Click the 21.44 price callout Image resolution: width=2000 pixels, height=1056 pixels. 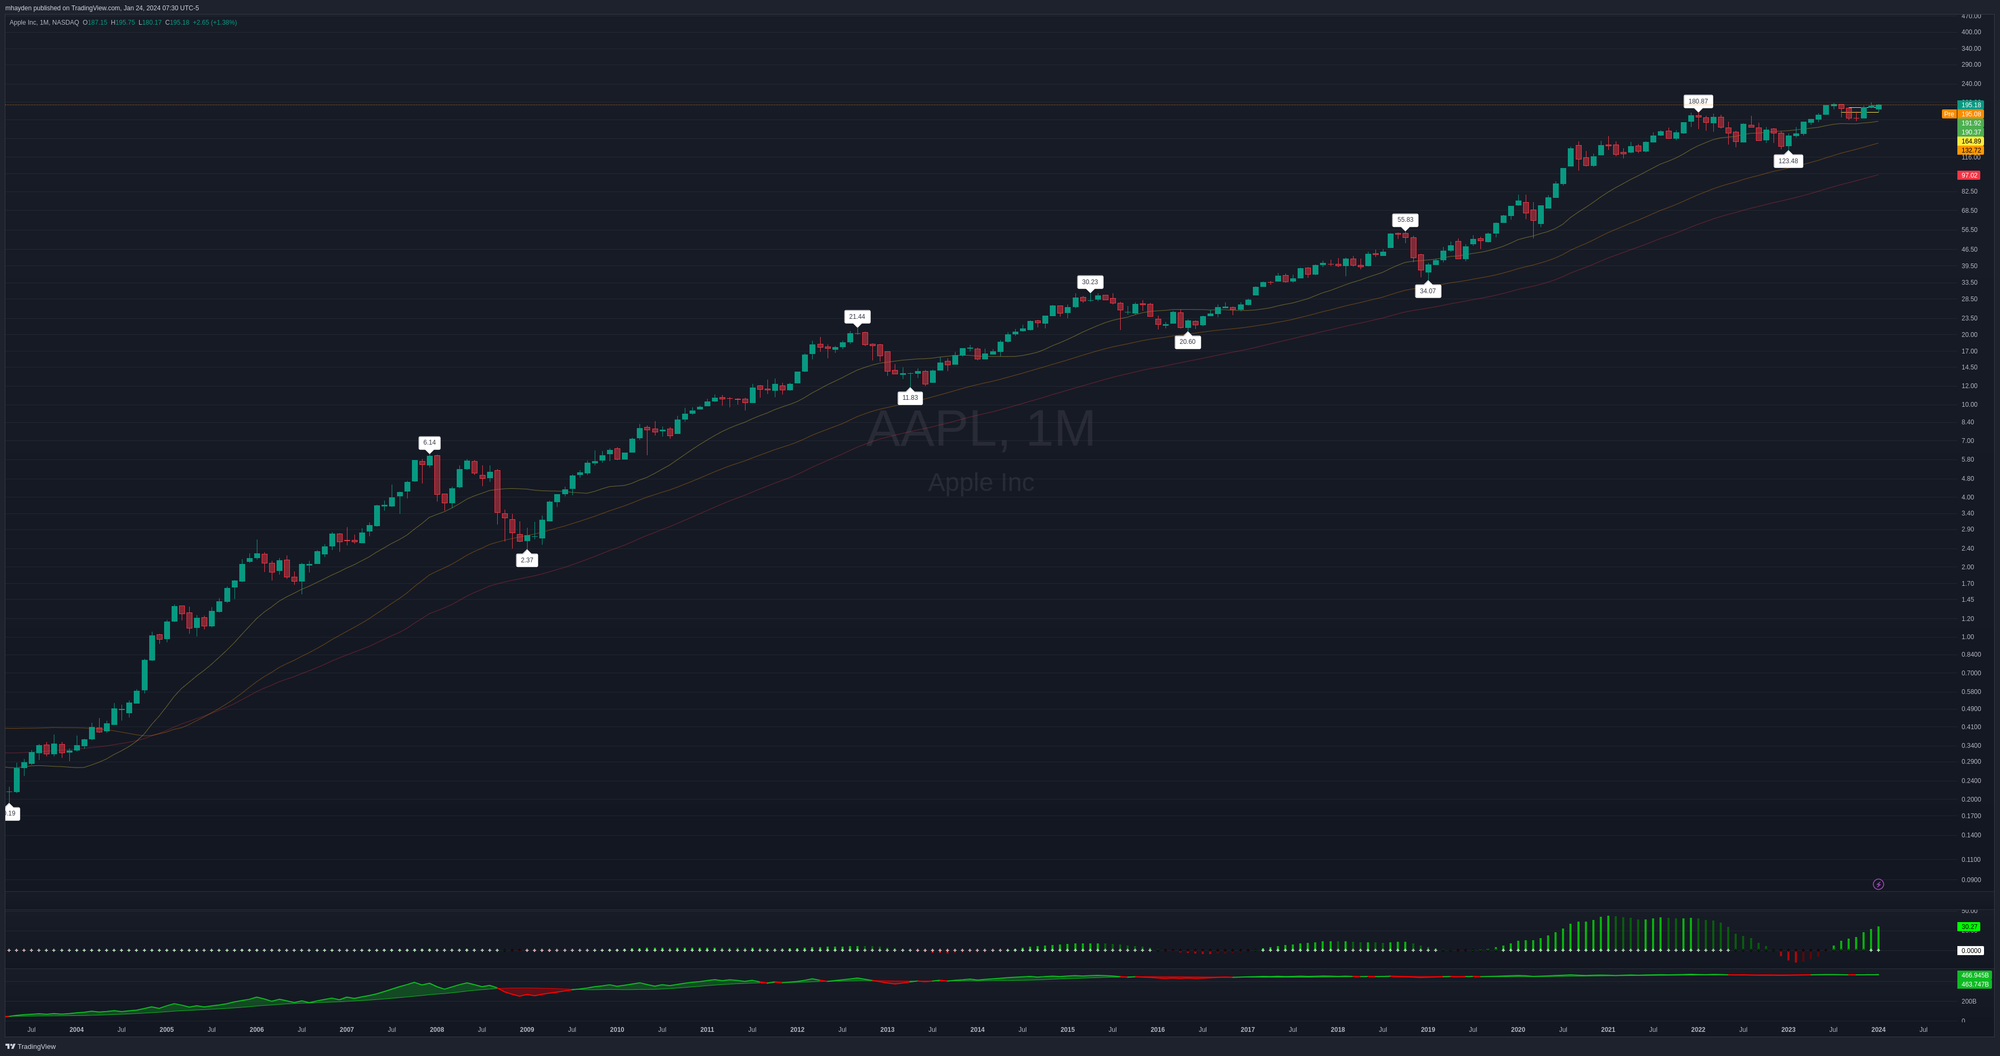point(857,316)
